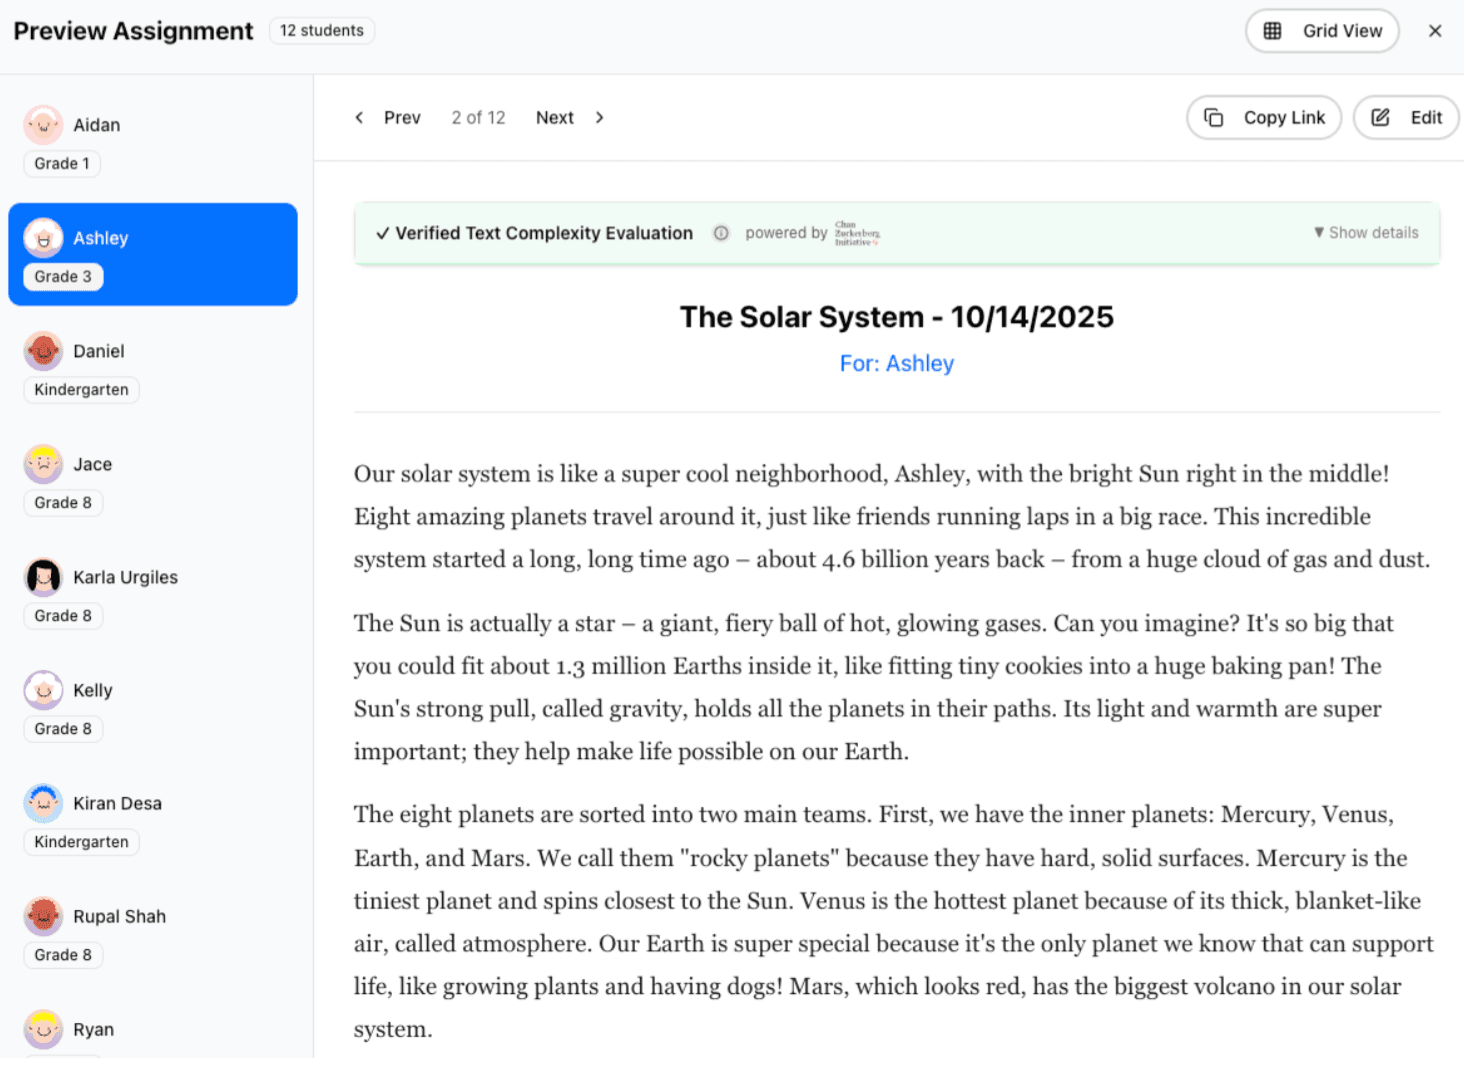Viewport: 1464px width, 1066px height.
Task: Select Jace from the student sidebar
Action: (x=92, y=464)
